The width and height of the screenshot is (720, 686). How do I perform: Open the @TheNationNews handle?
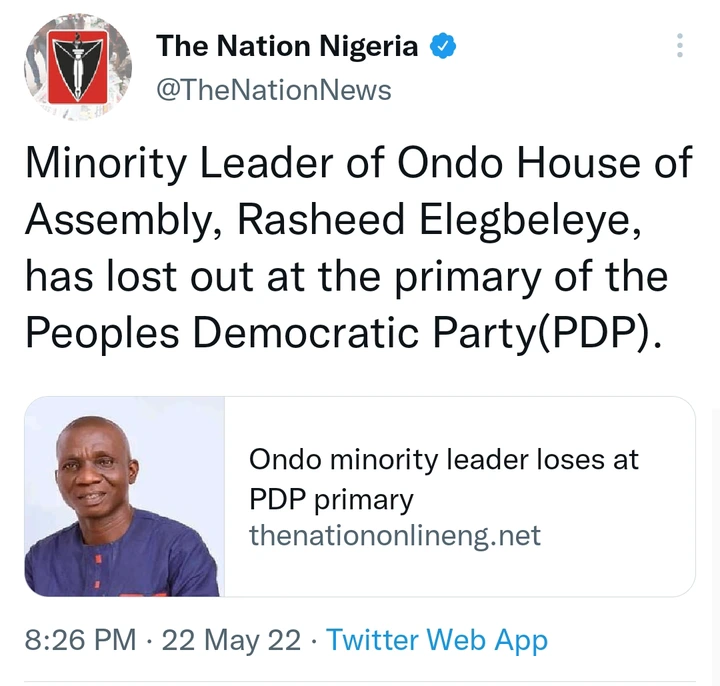coord(274,90)
